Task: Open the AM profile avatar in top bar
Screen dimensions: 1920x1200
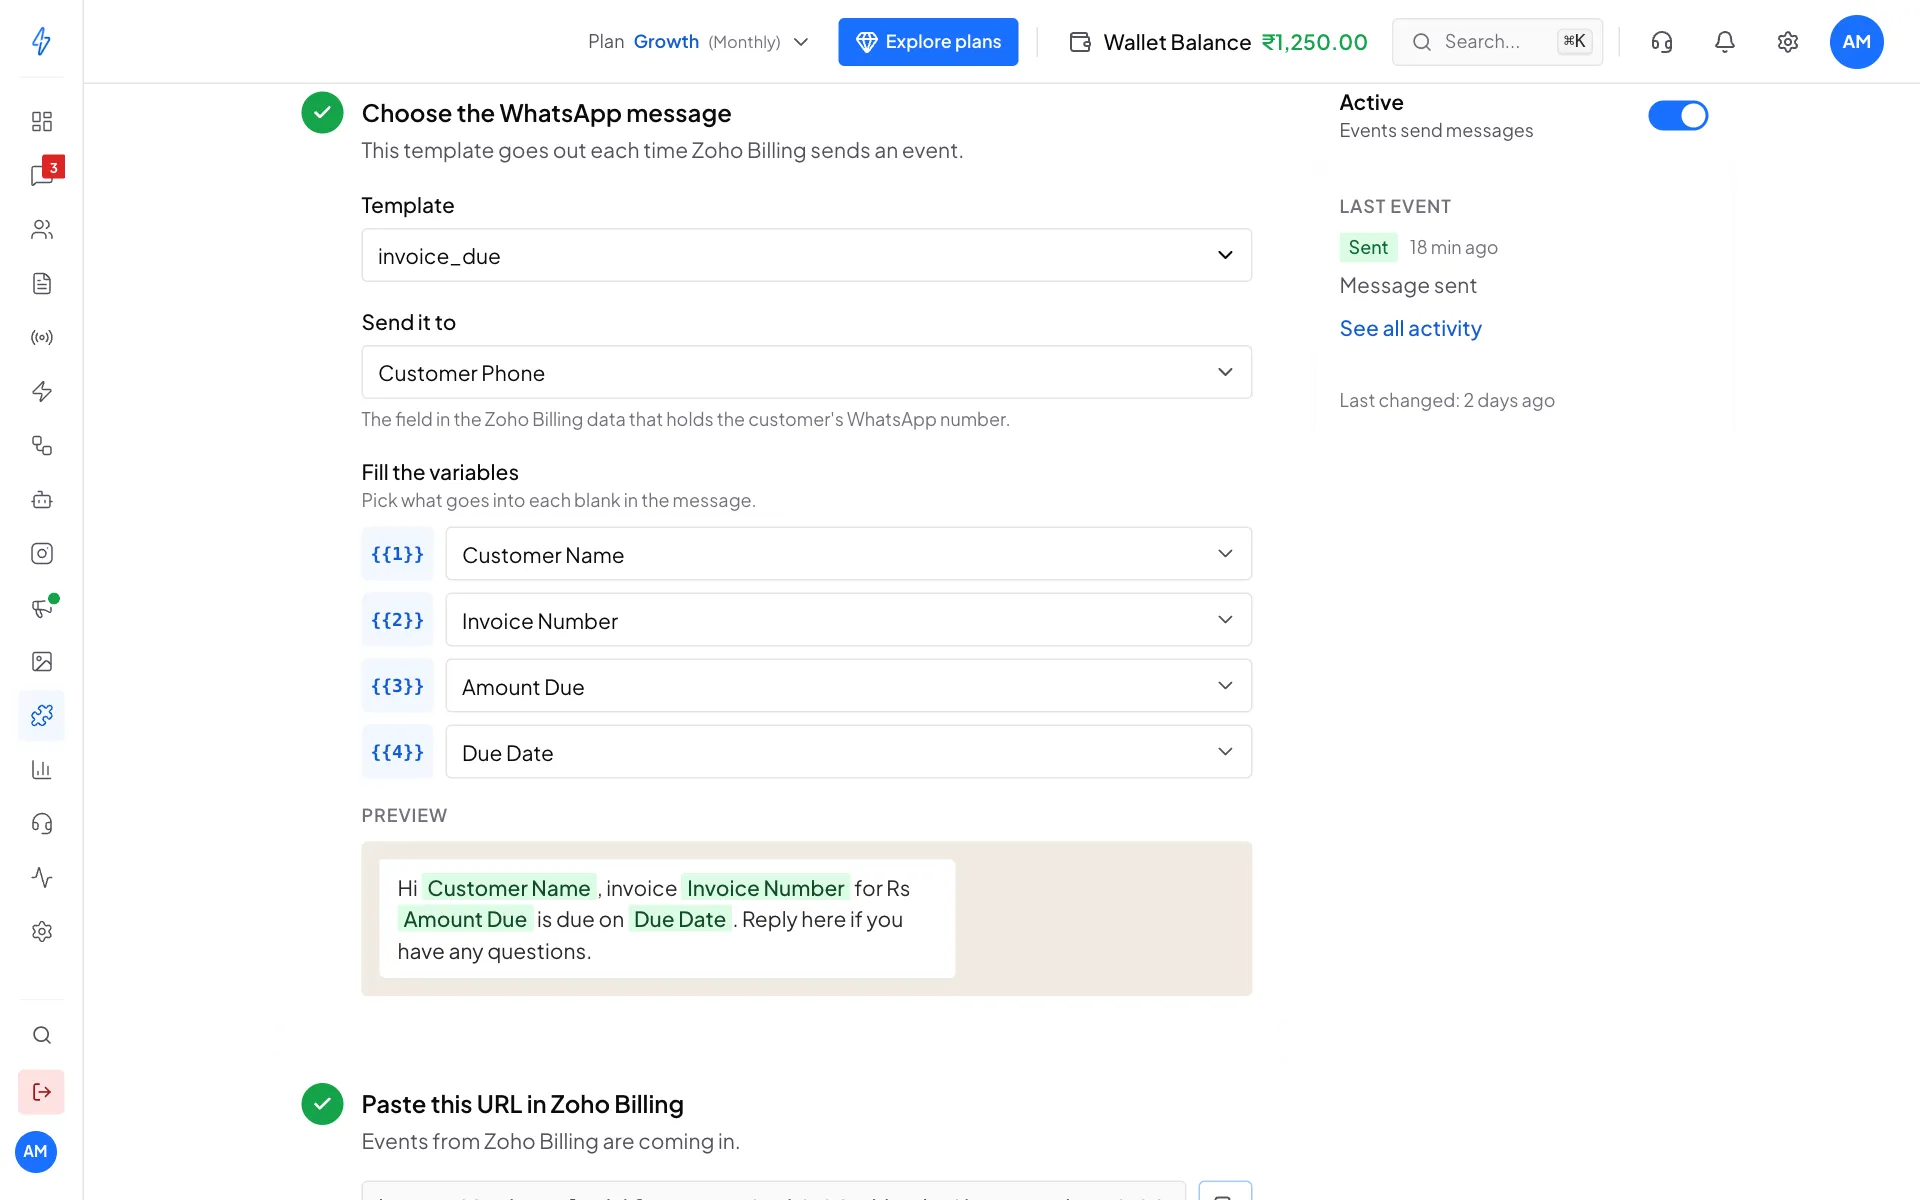Action: tap(1856, 42)
